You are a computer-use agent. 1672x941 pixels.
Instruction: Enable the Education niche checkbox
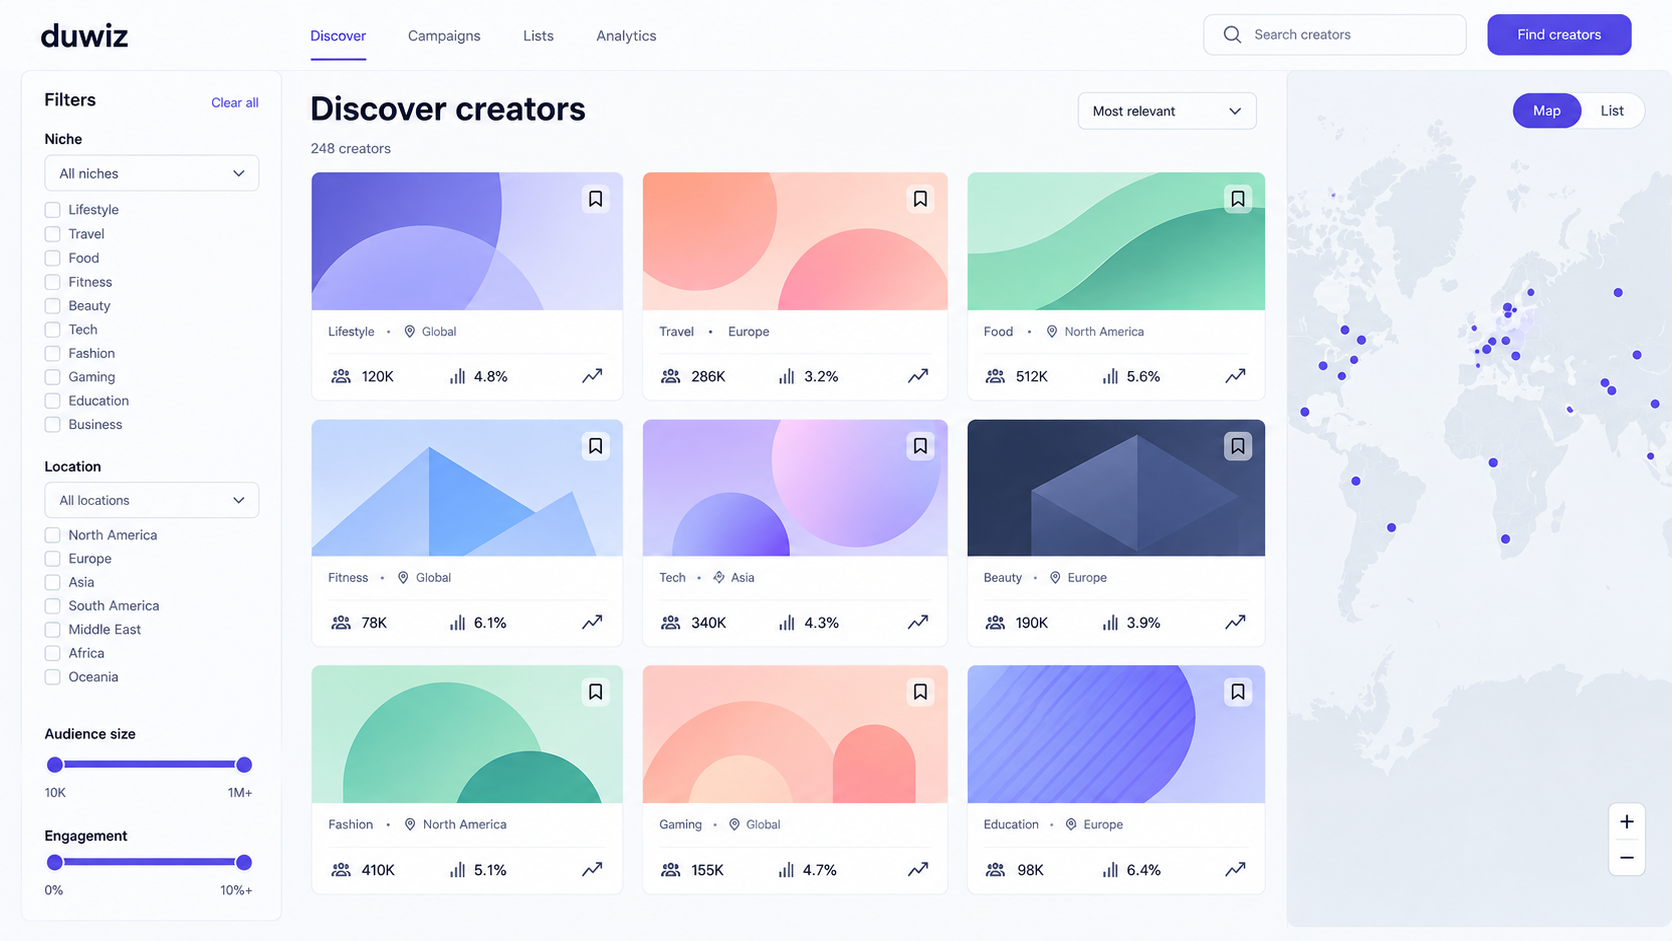pyautogui.click(x=52, y=401)
